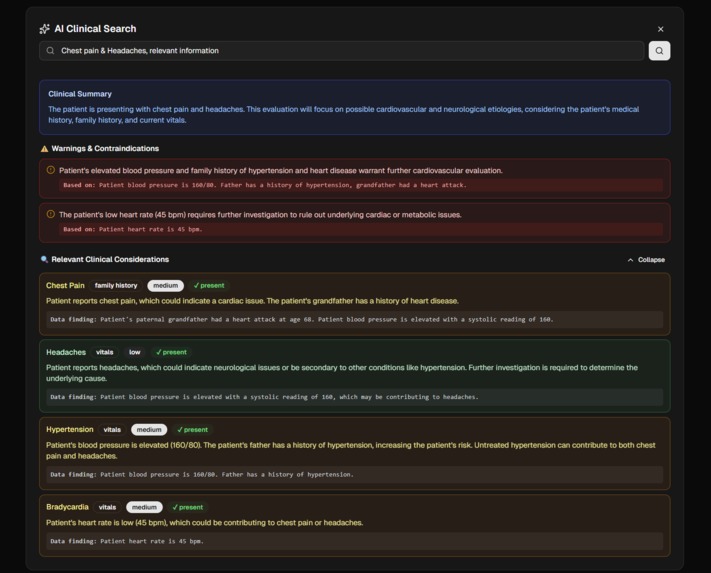This screenshot has height=573, width=711.
Task: Click the magnifier icon inside search field
Action: (50, 51)
